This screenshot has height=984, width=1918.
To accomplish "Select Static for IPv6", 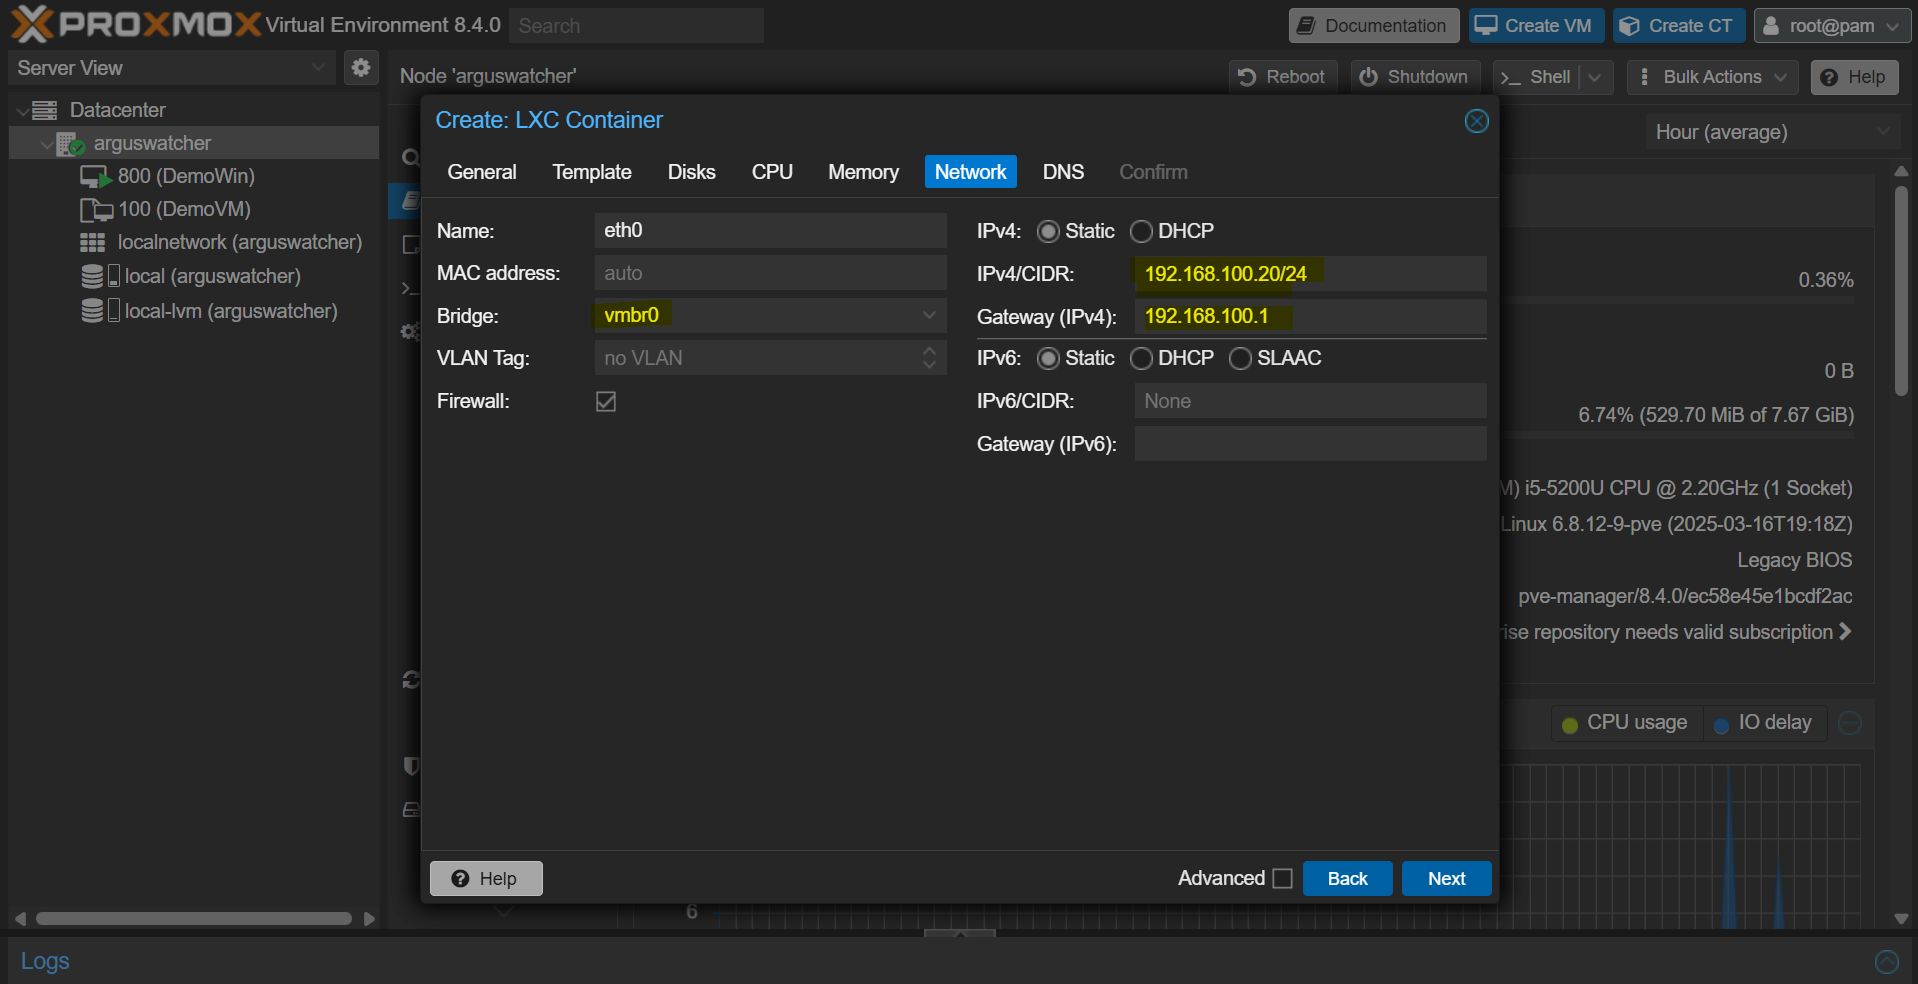I will pyautogui.click(x=1048, y=359).
